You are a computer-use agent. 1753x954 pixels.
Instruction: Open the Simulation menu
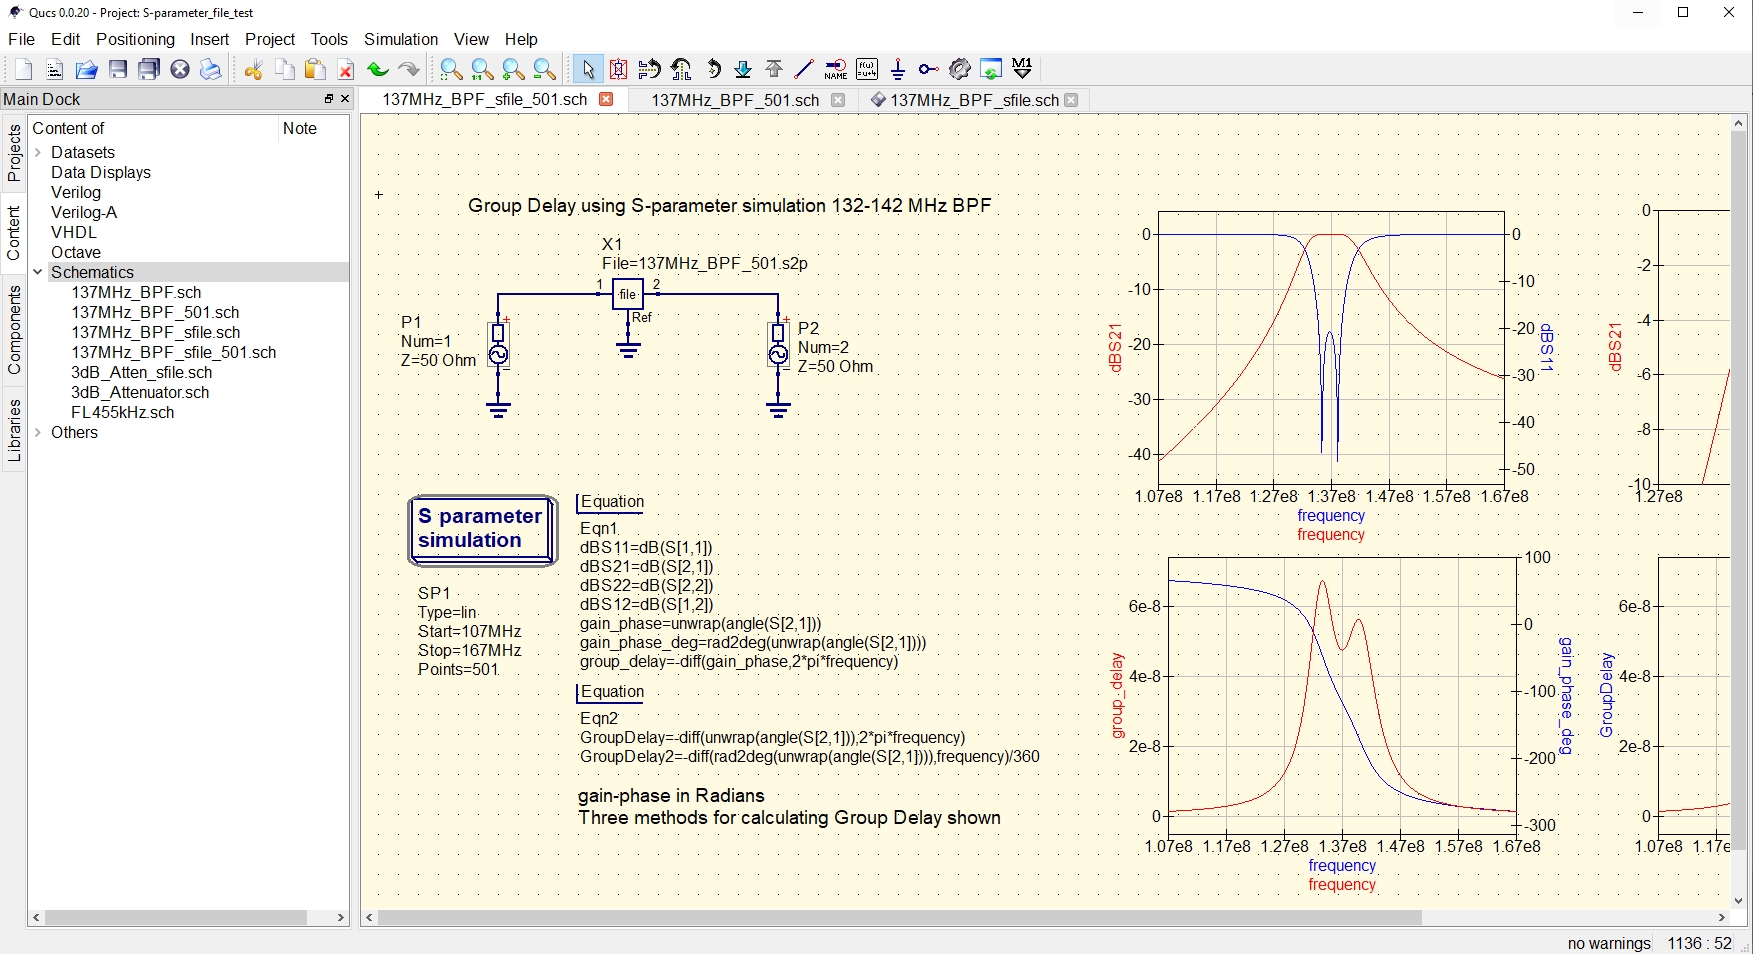click(399, 39)
